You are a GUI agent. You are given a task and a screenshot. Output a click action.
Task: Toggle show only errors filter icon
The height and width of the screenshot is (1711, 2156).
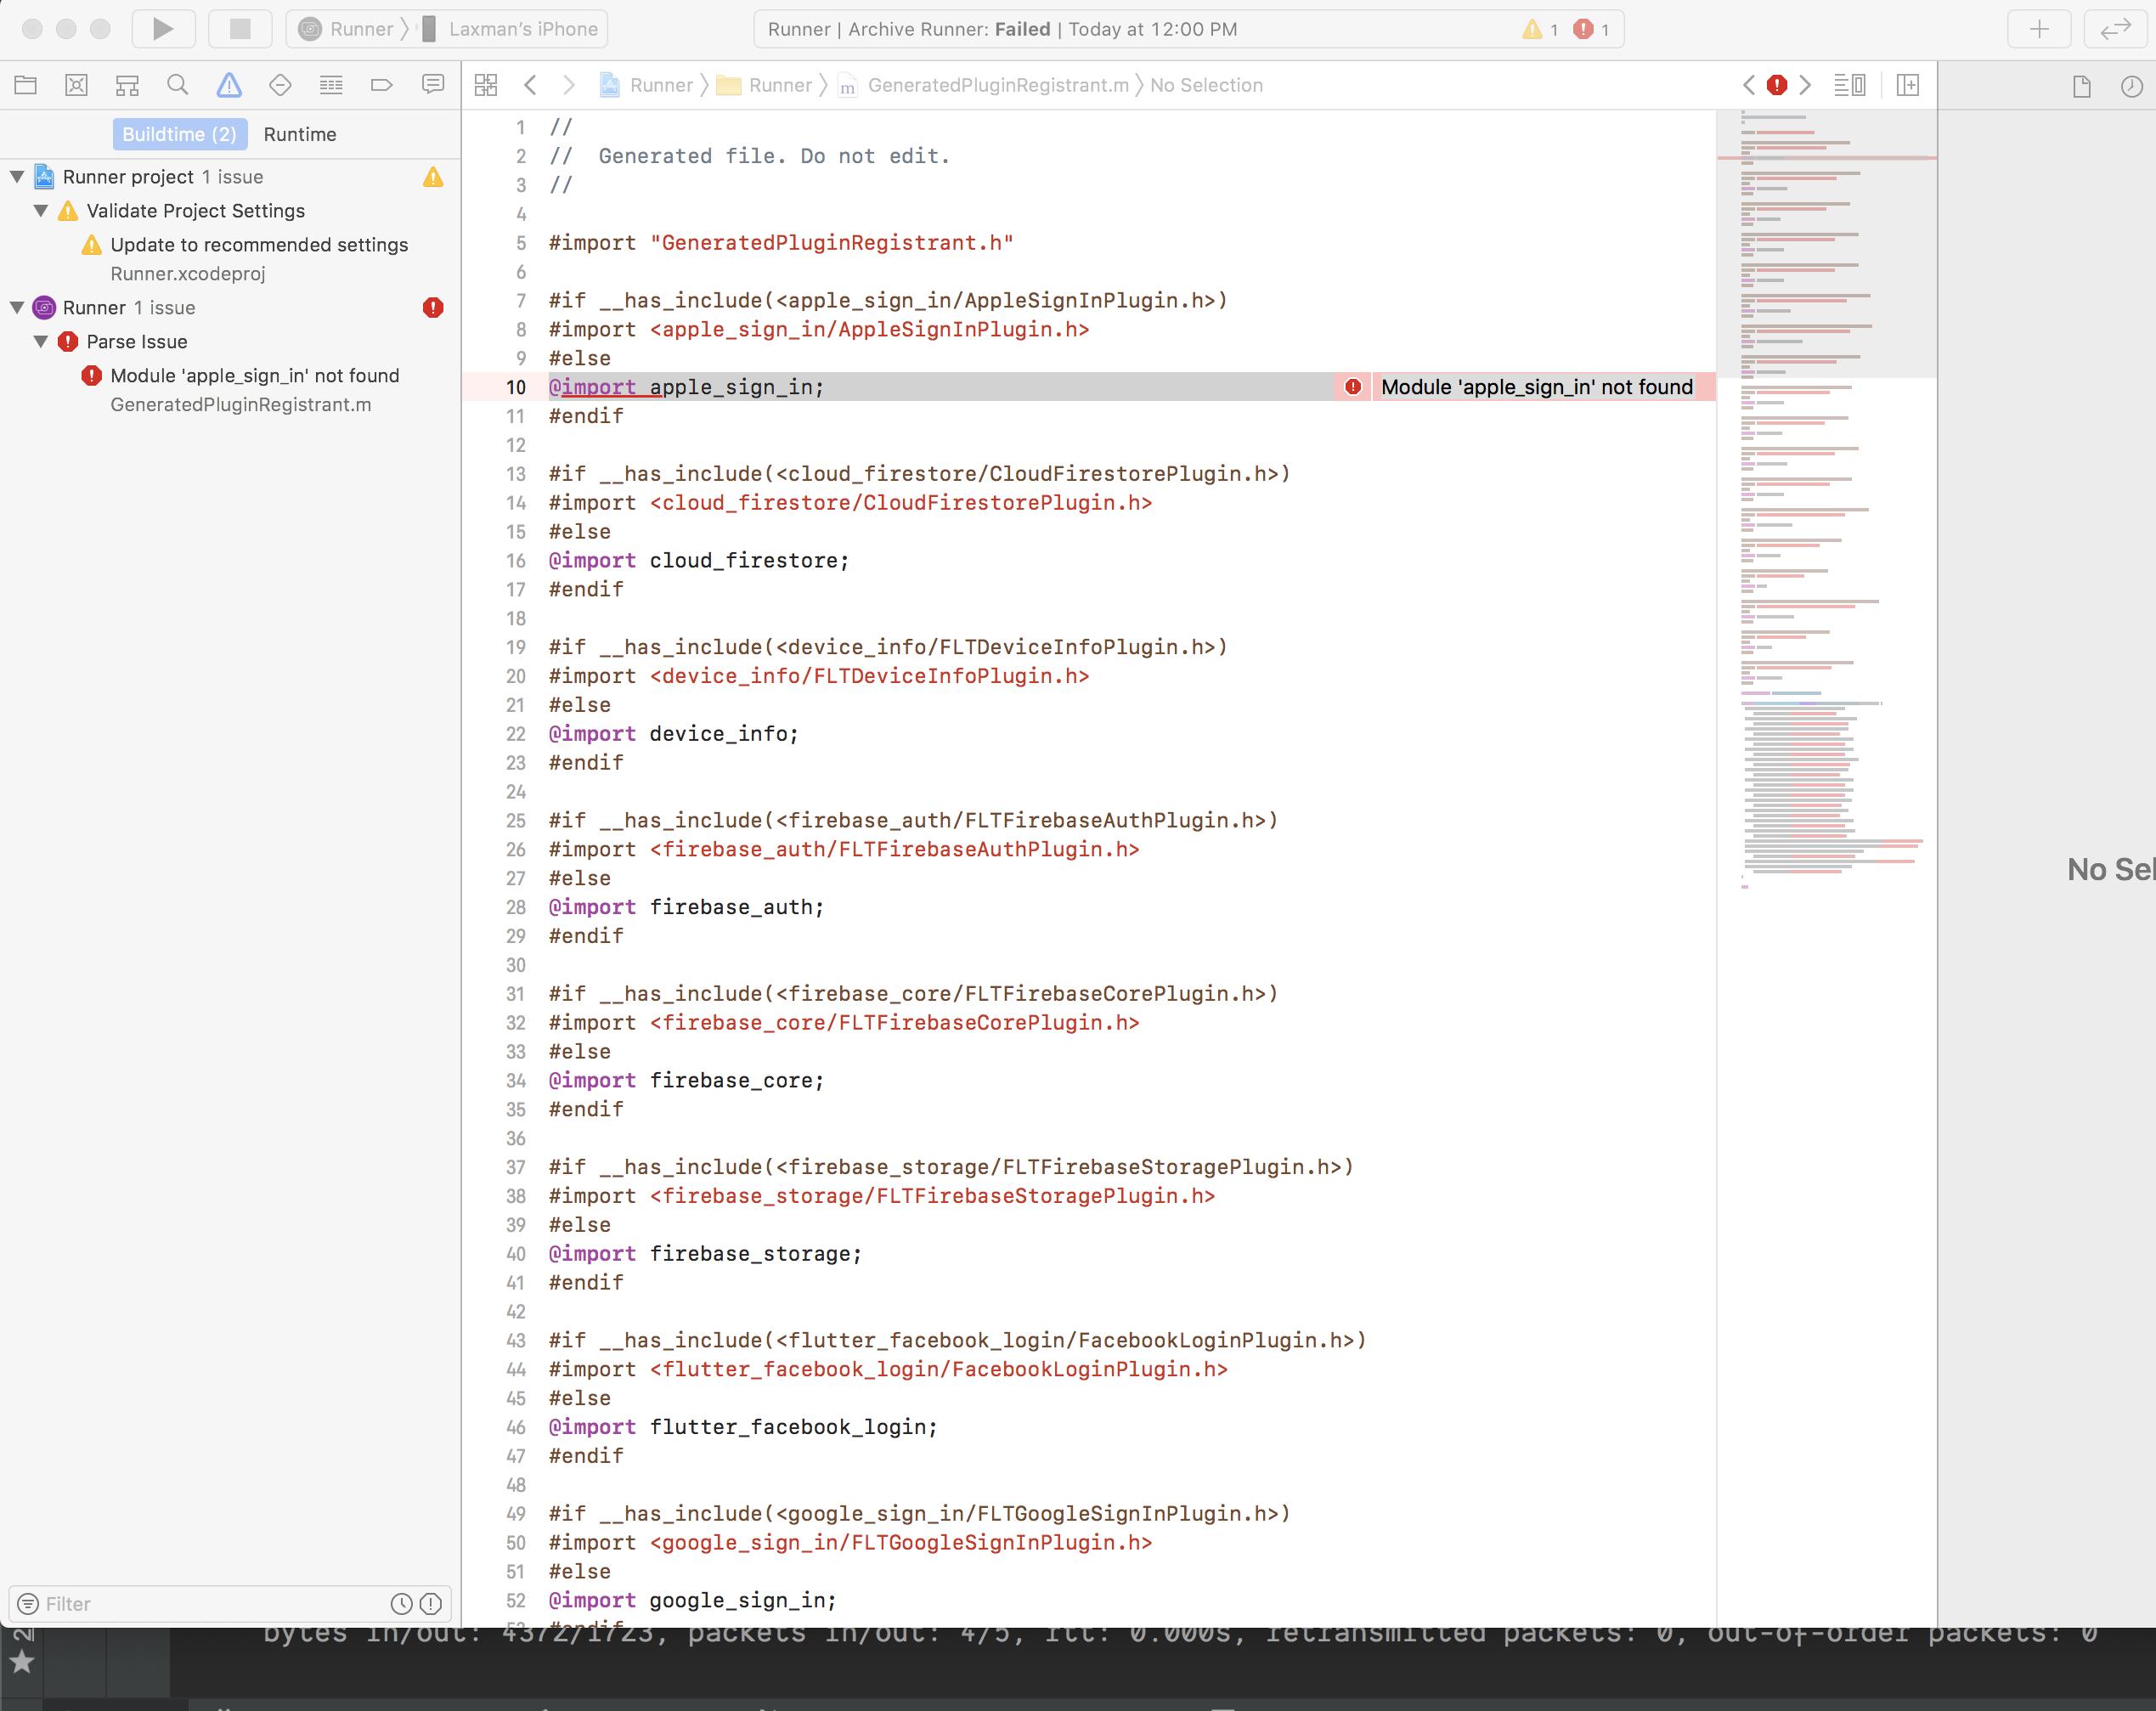431,1604
